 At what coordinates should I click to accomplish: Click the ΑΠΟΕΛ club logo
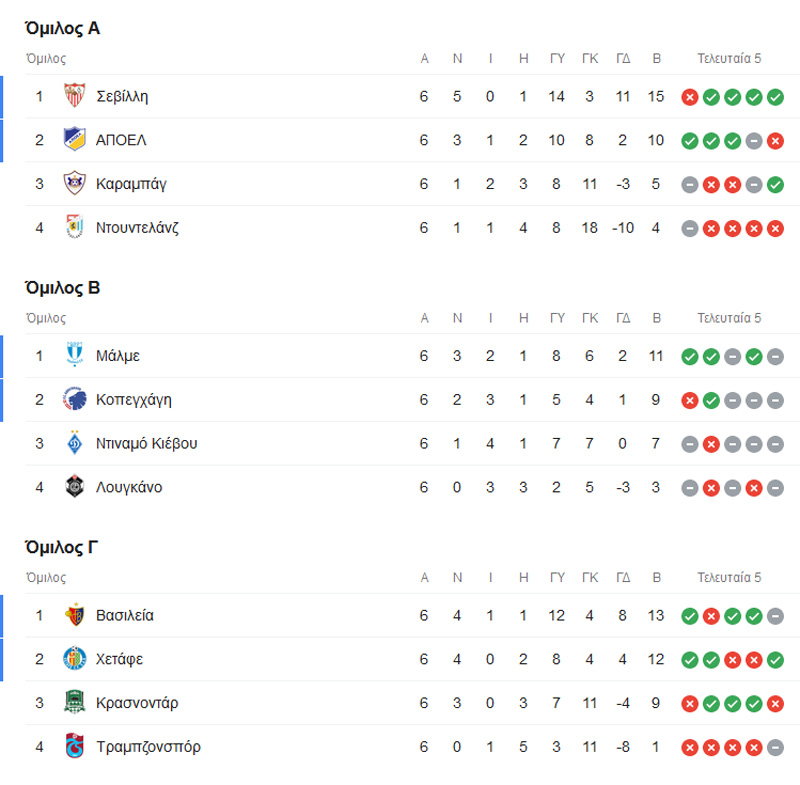(x=74, y=140)
